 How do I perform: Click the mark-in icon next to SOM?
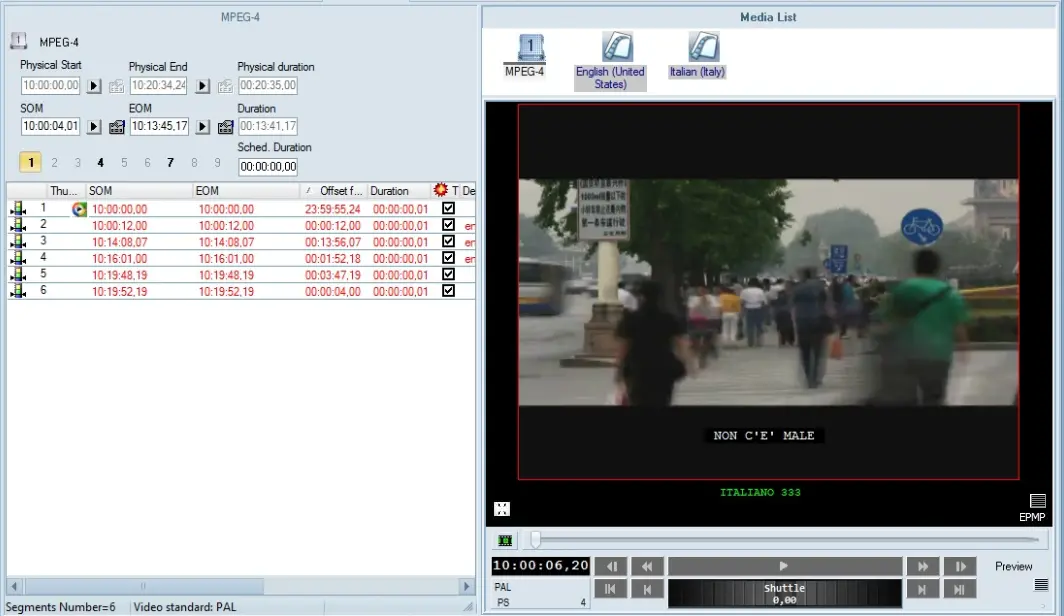click(x=117, y=127)
